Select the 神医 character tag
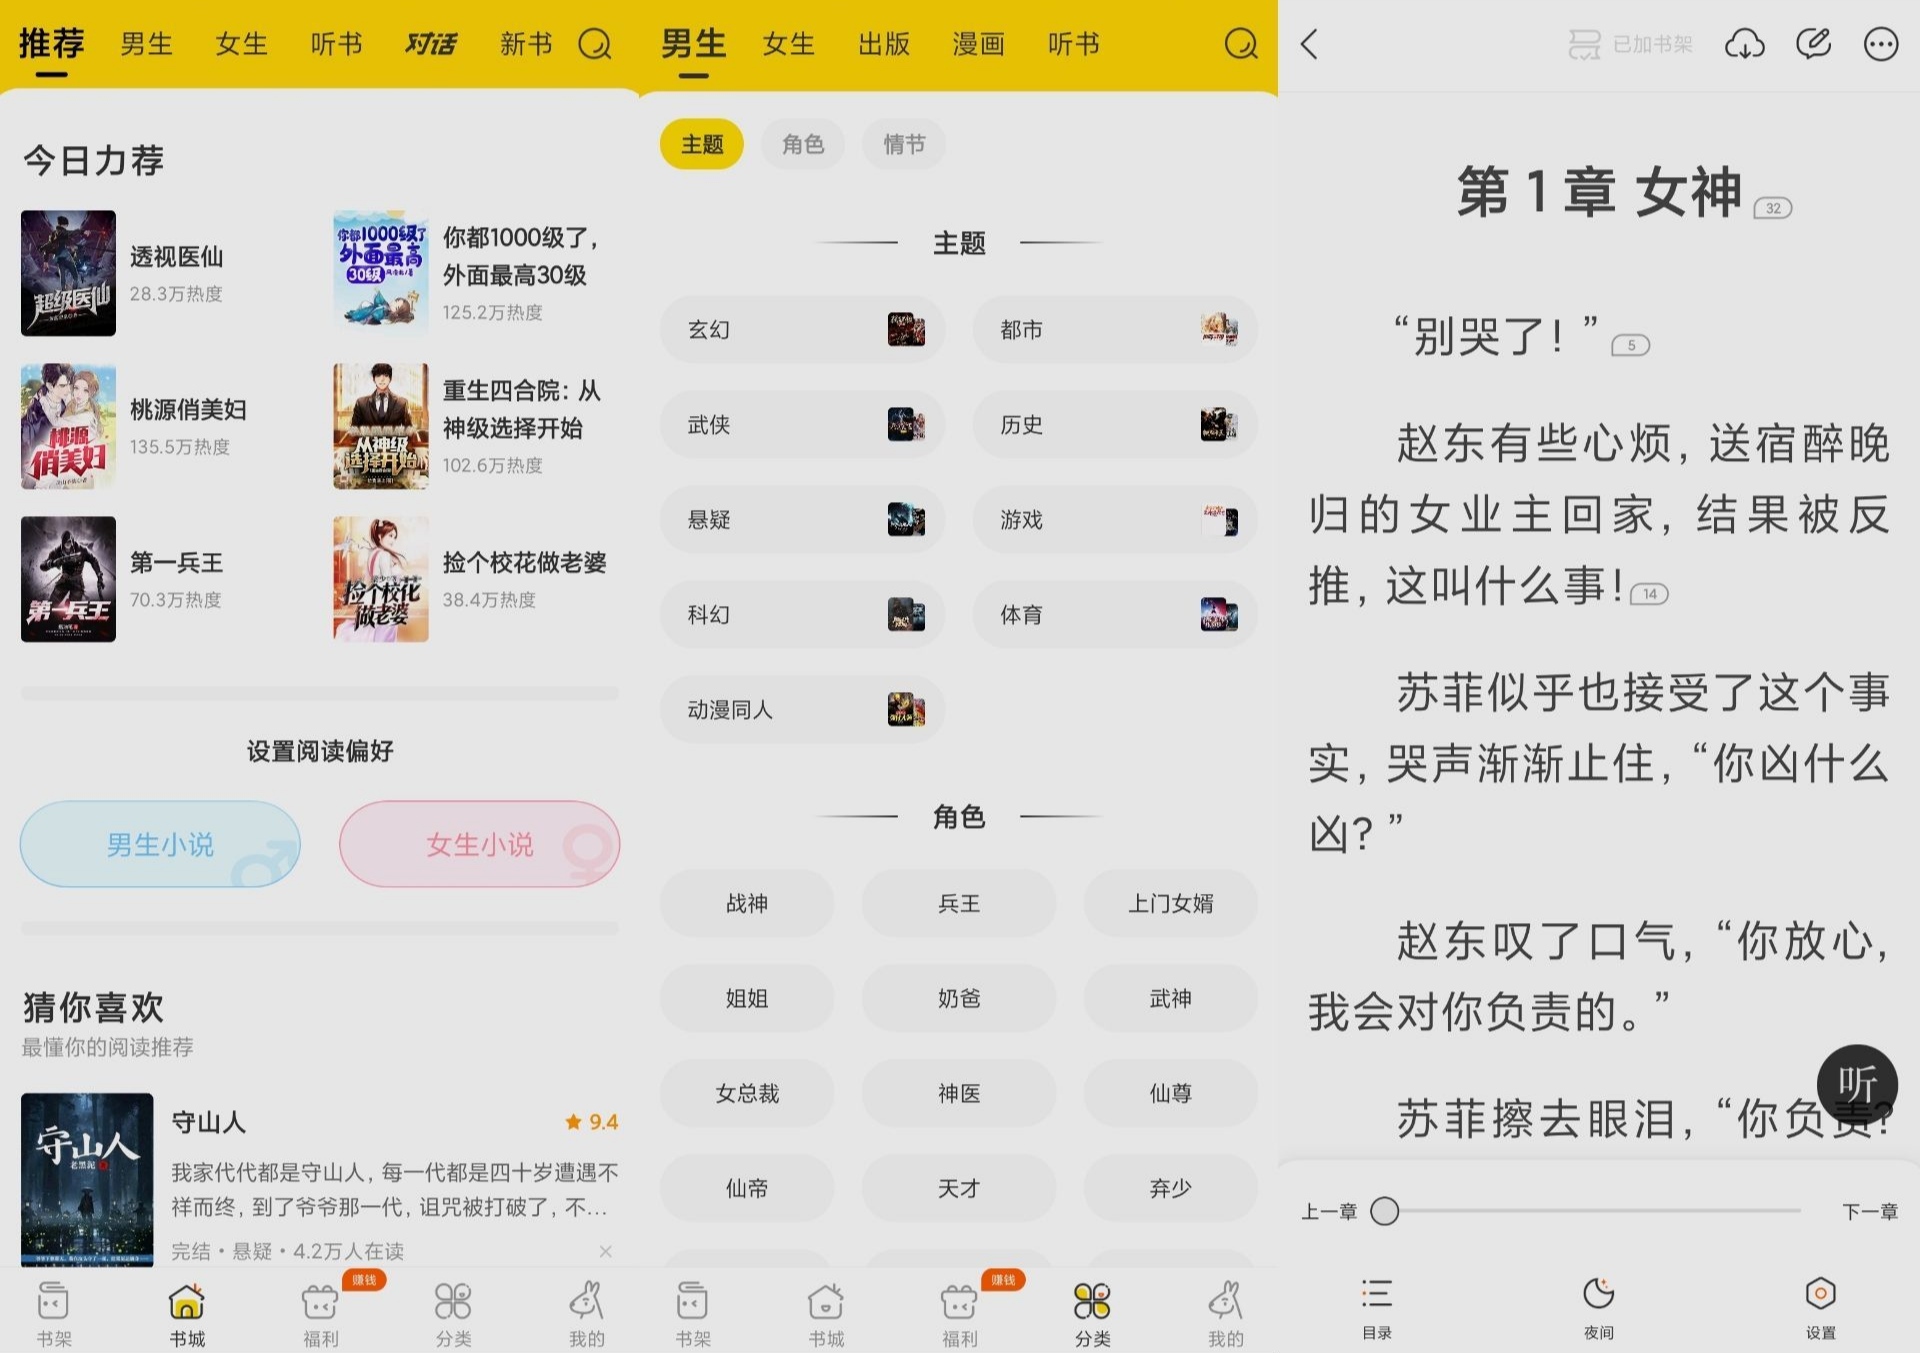Viewport: 1920px width, 1353px height. tap(959, 1093)
